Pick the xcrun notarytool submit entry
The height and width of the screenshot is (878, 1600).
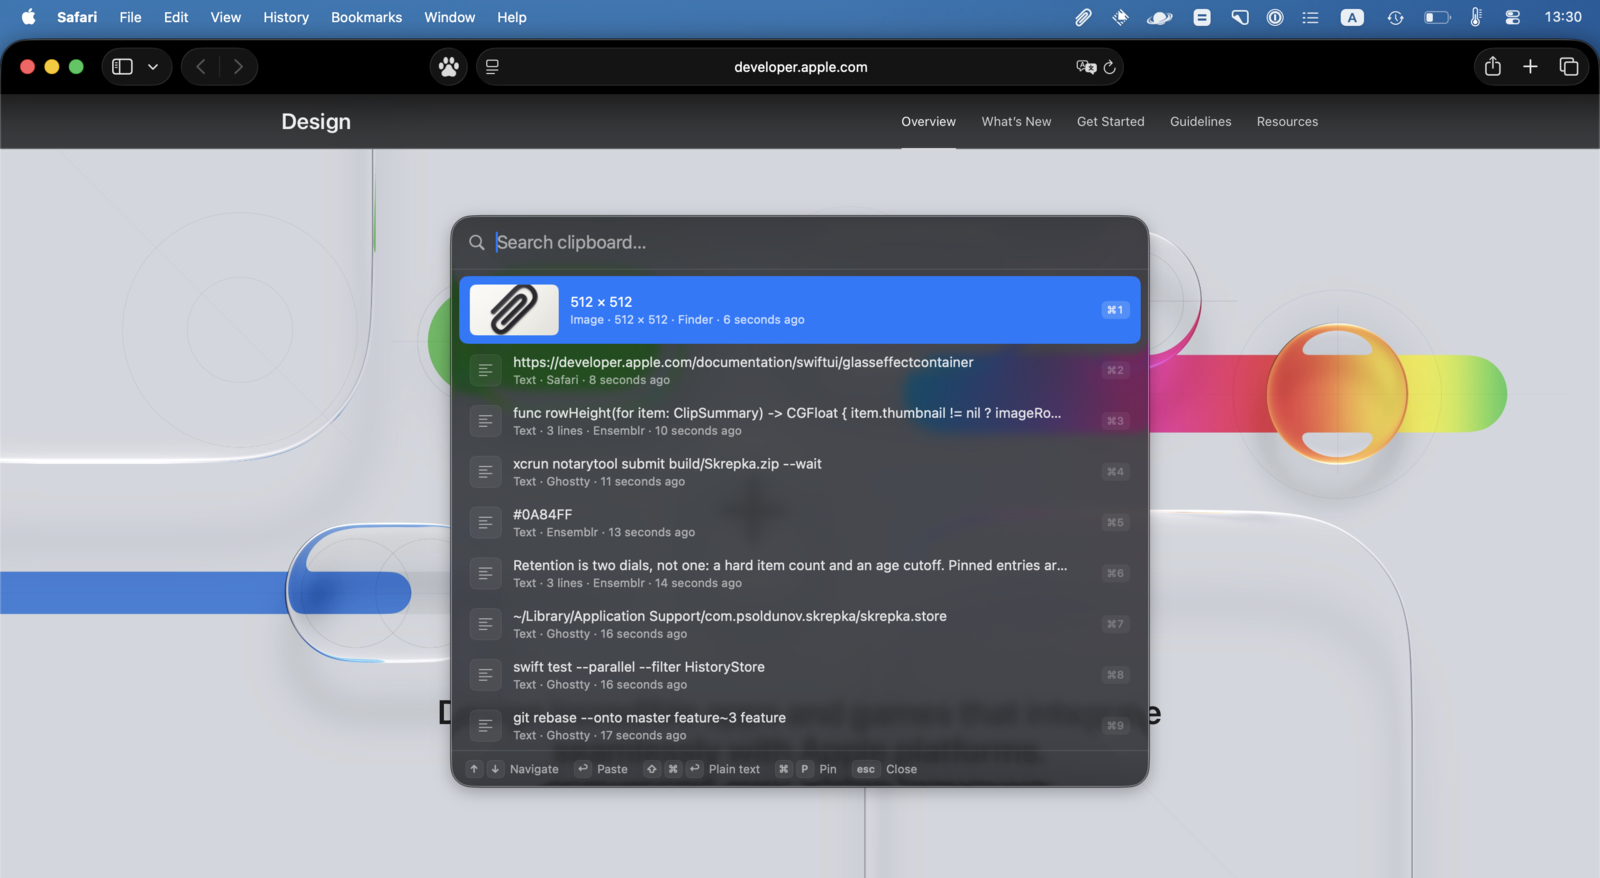pos(800,472)
